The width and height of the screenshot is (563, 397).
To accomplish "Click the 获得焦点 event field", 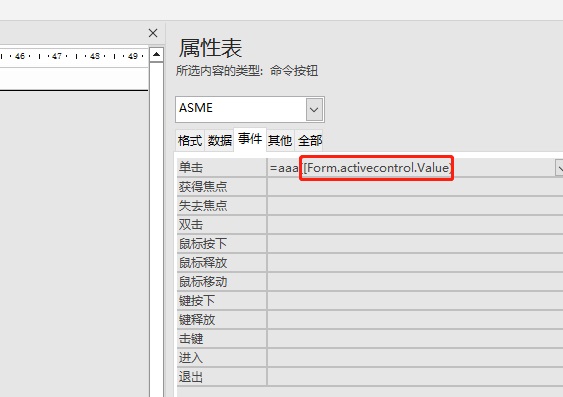I will point(415,187).
